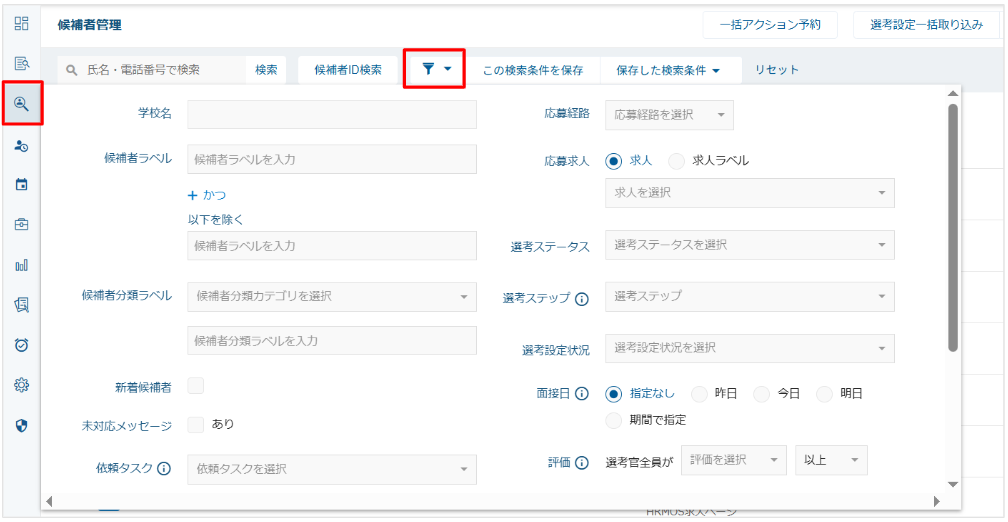The image size is (1008, 522).
Task: Open the calendar icon in sidebar
Action: pyautogui.click(x=21, y=185)
